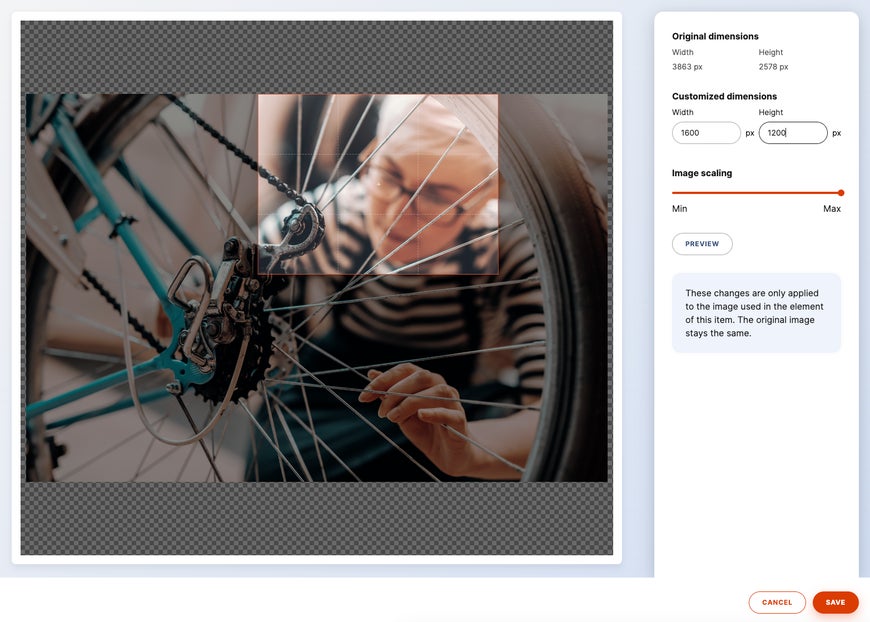
Task: Click the Preview button
Action: pyautogui.click(x=702, y=244)
